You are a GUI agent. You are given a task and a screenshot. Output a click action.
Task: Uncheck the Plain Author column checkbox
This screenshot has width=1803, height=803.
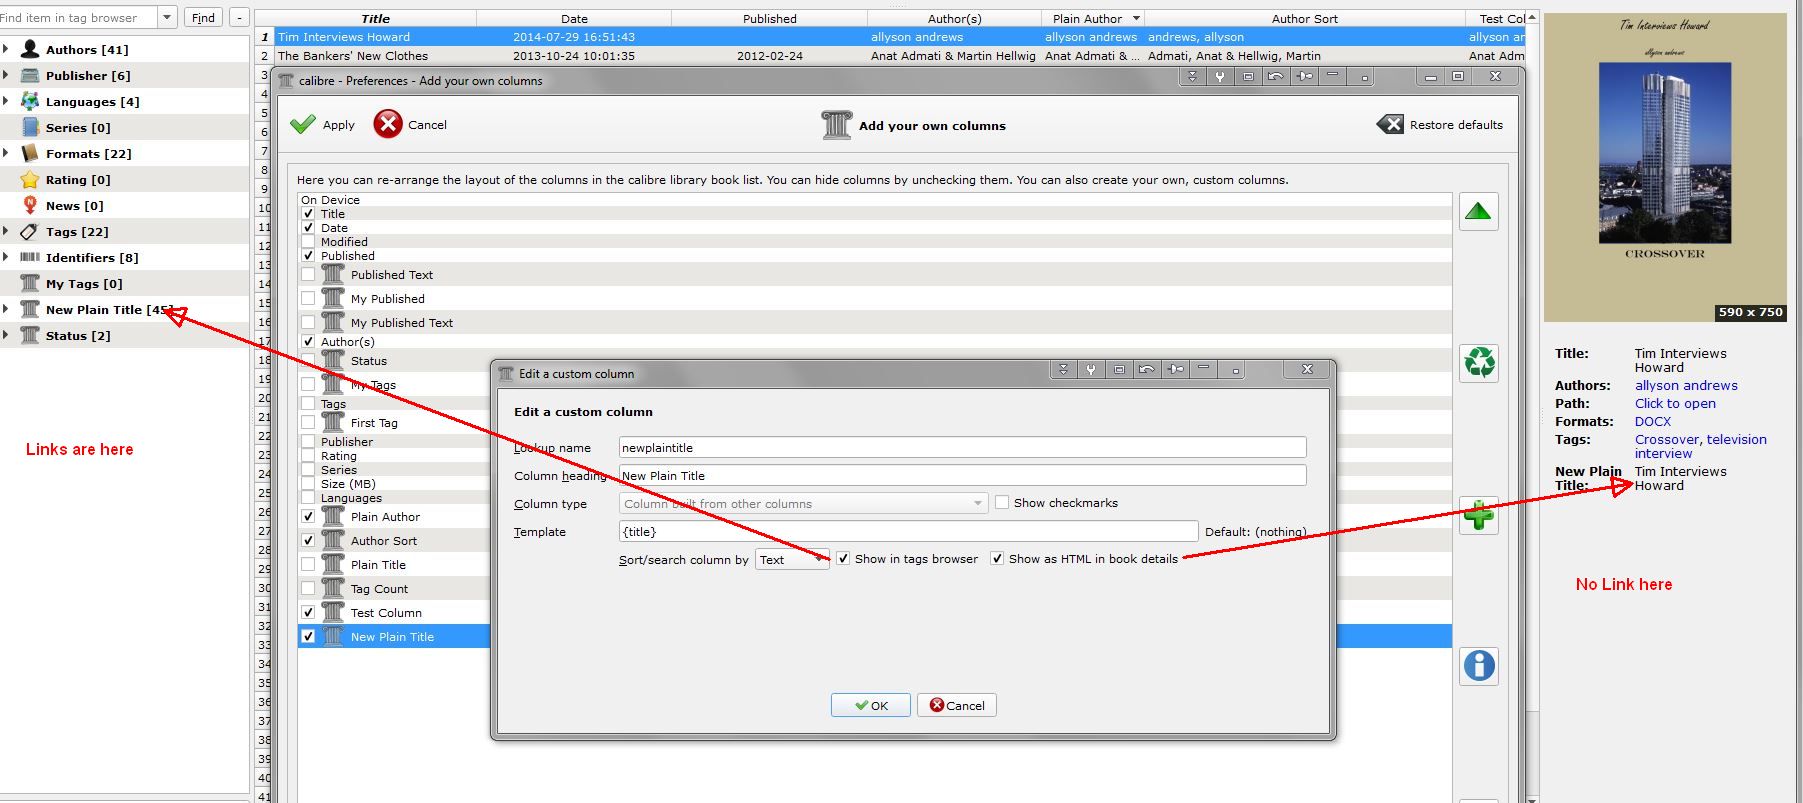pyautogui.click(x=308, y=516)
